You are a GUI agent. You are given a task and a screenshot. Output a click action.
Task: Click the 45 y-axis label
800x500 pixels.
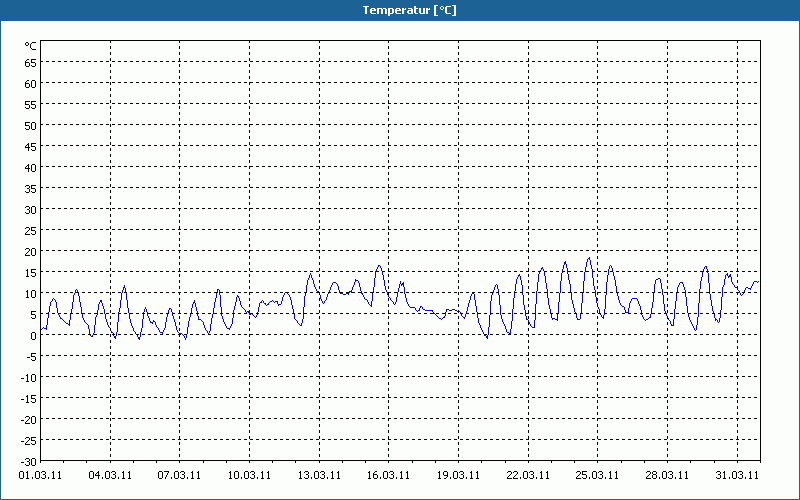31,147
